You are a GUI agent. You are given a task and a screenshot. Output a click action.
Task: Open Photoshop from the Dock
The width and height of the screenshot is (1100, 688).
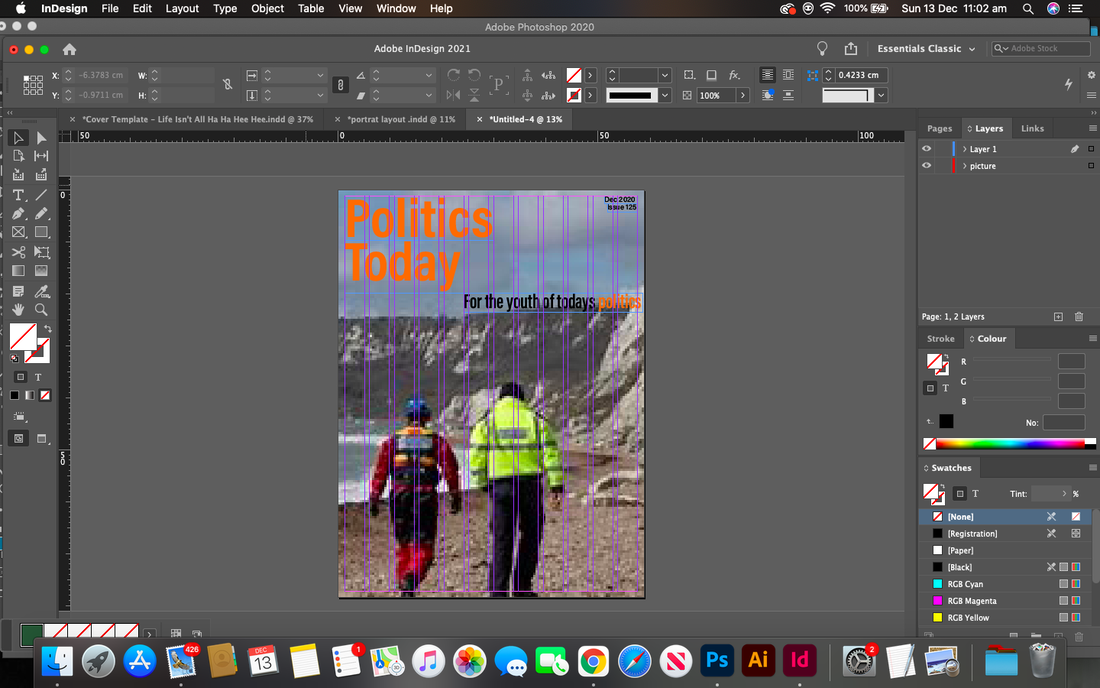(717, 661)
